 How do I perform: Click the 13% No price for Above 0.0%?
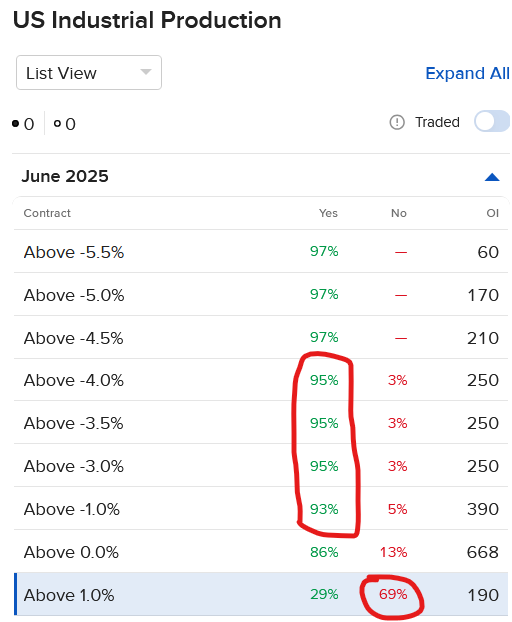tap(393, 552)
